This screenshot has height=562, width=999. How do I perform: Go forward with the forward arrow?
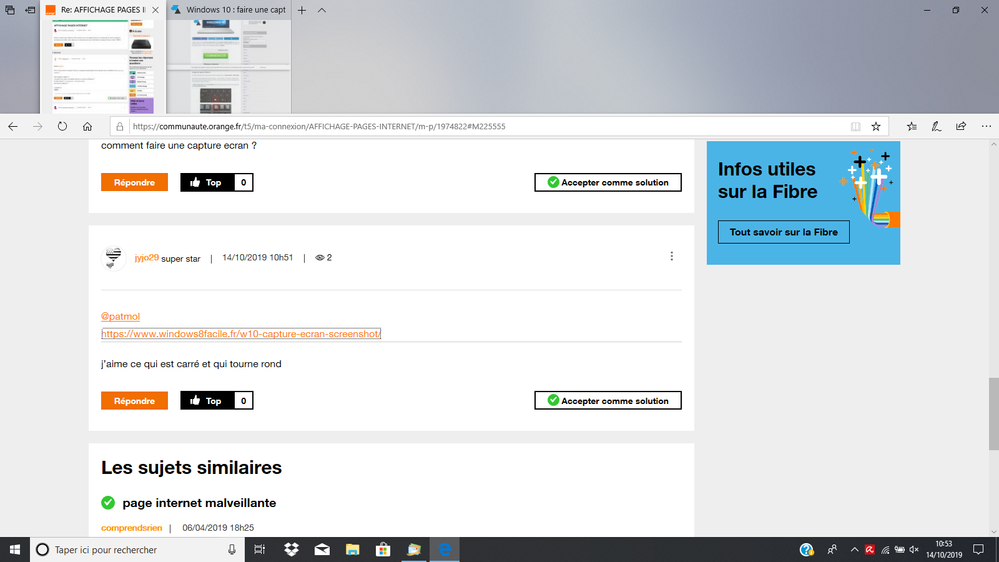[38, 126]
